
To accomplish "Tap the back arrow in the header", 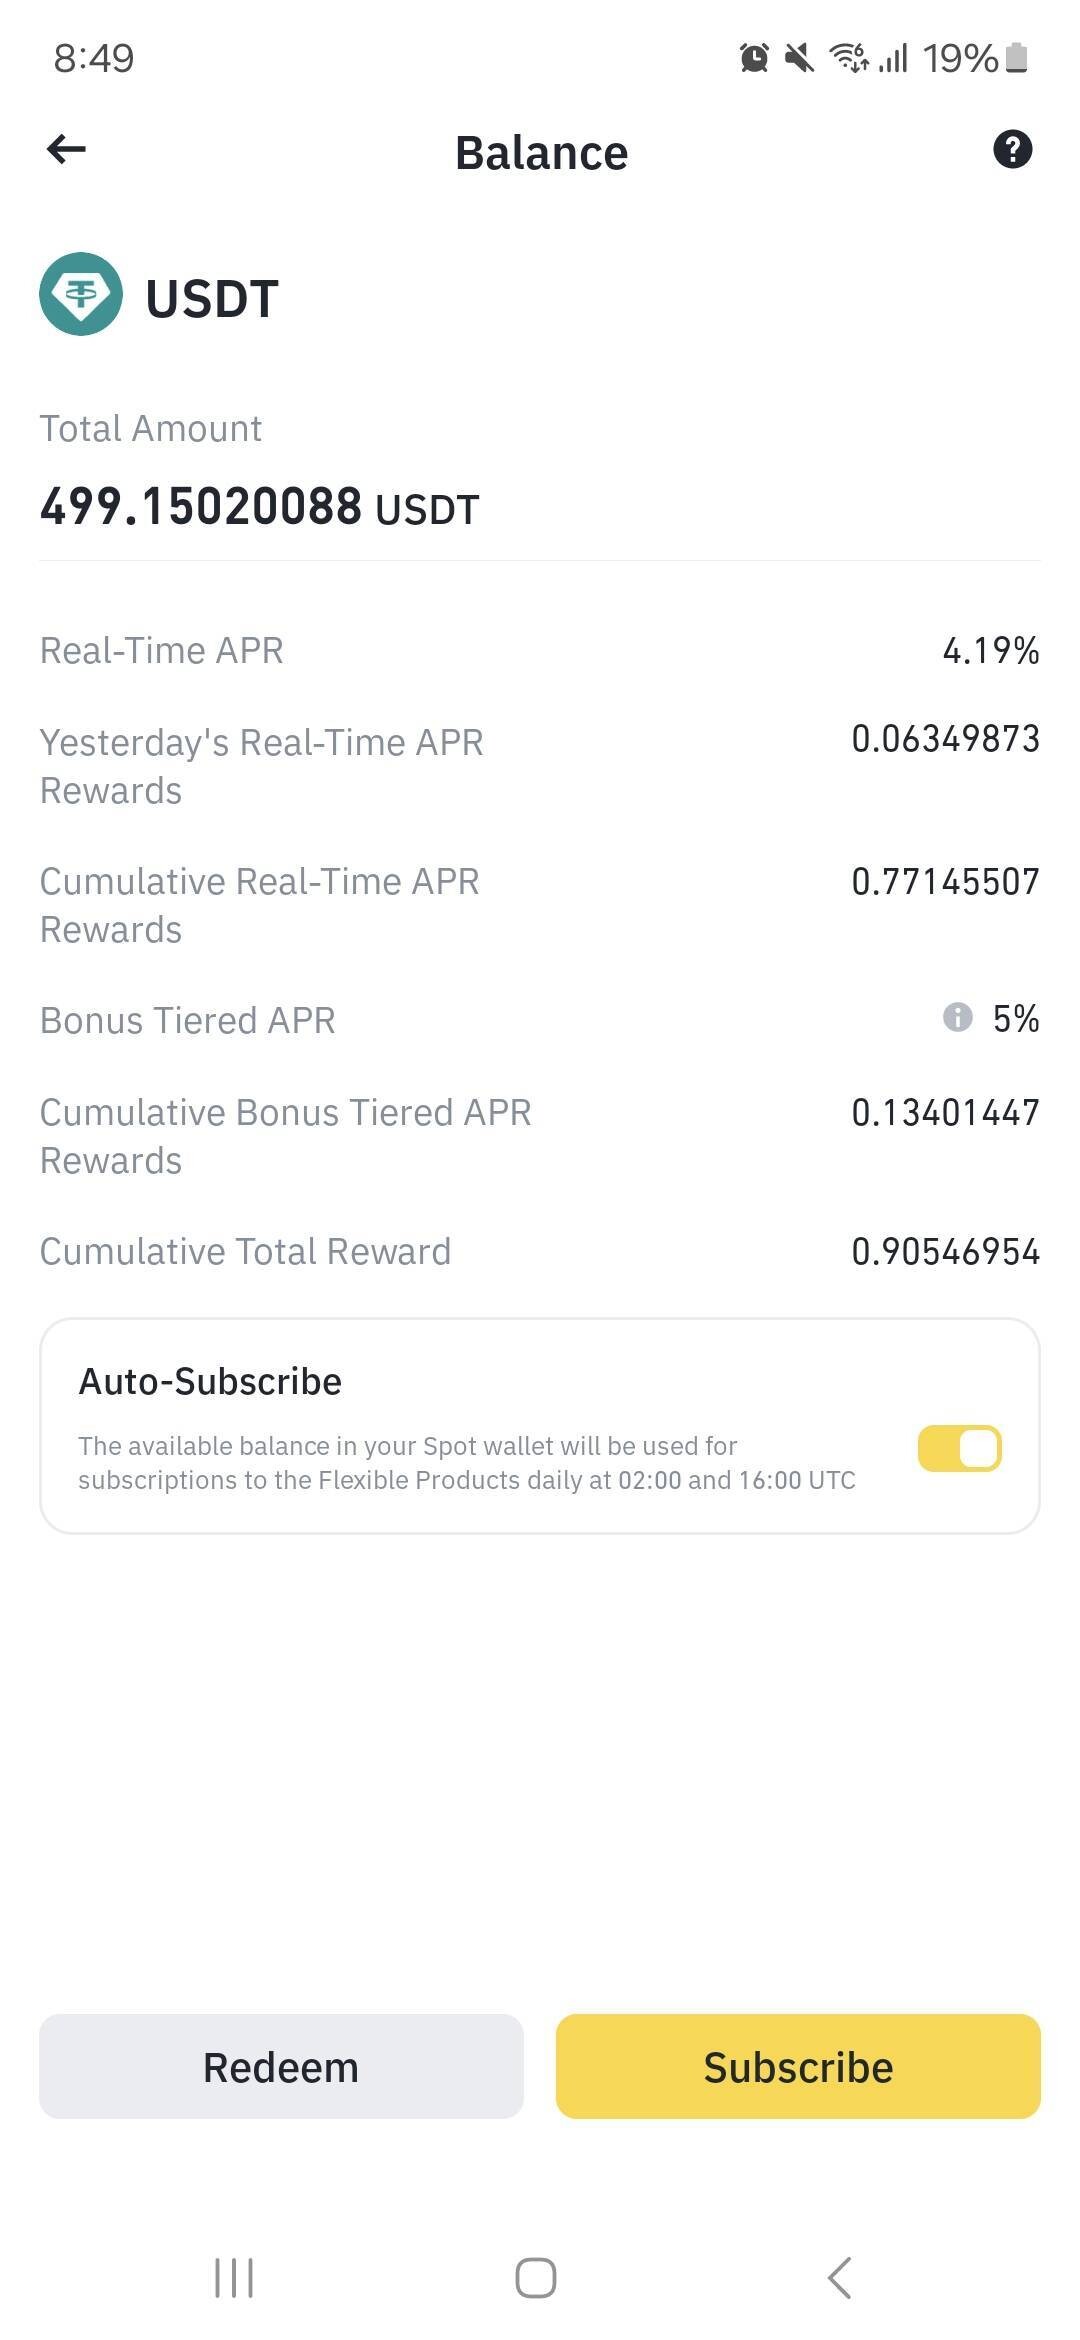I will point(66,150).
